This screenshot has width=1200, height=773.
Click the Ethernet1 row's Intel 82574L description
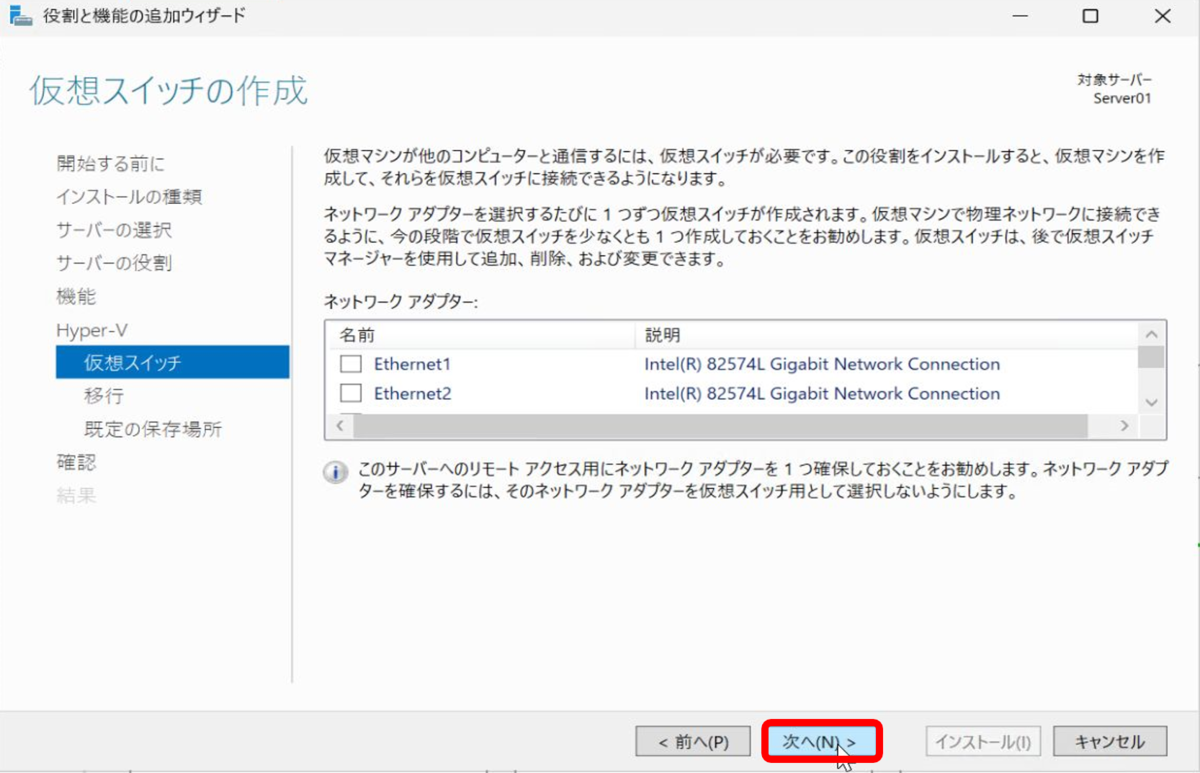point(822,364)
